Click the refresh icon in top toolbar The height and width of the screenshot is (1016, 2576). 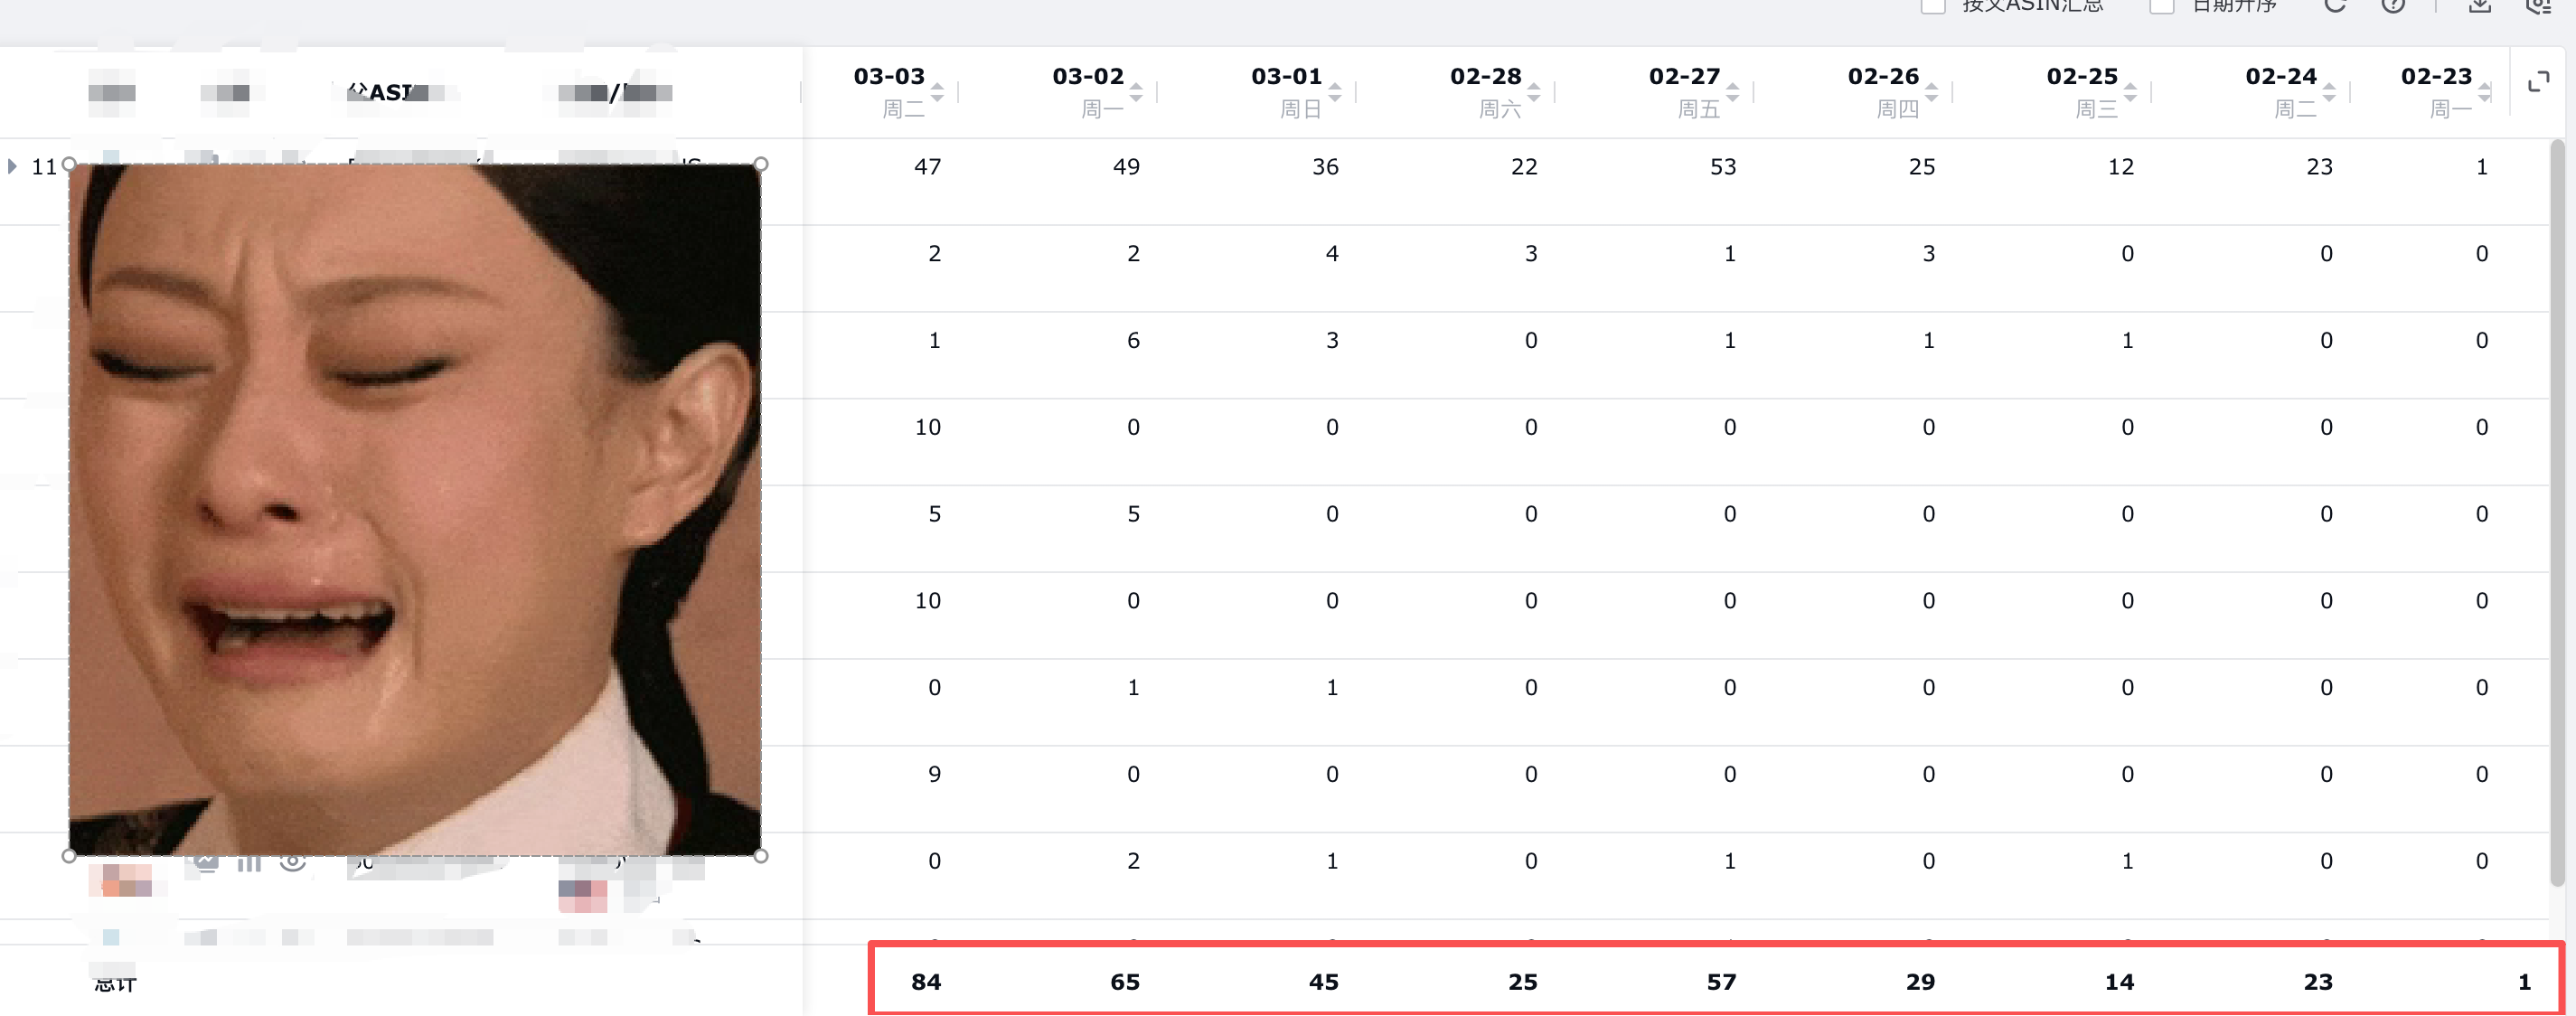click(2334, 5)
